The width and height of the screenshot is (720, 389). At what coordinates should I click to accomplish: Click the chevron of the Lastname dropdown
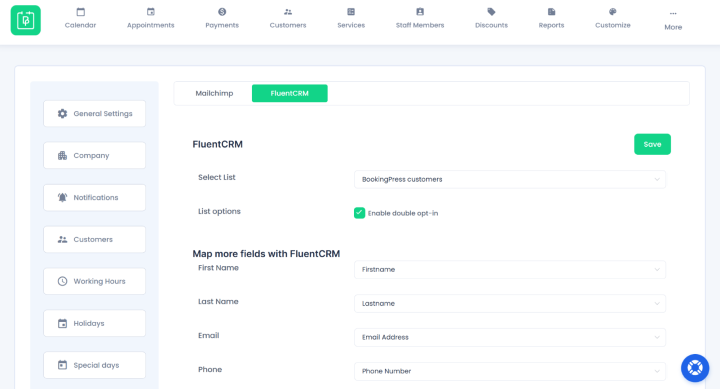[657, 304]
